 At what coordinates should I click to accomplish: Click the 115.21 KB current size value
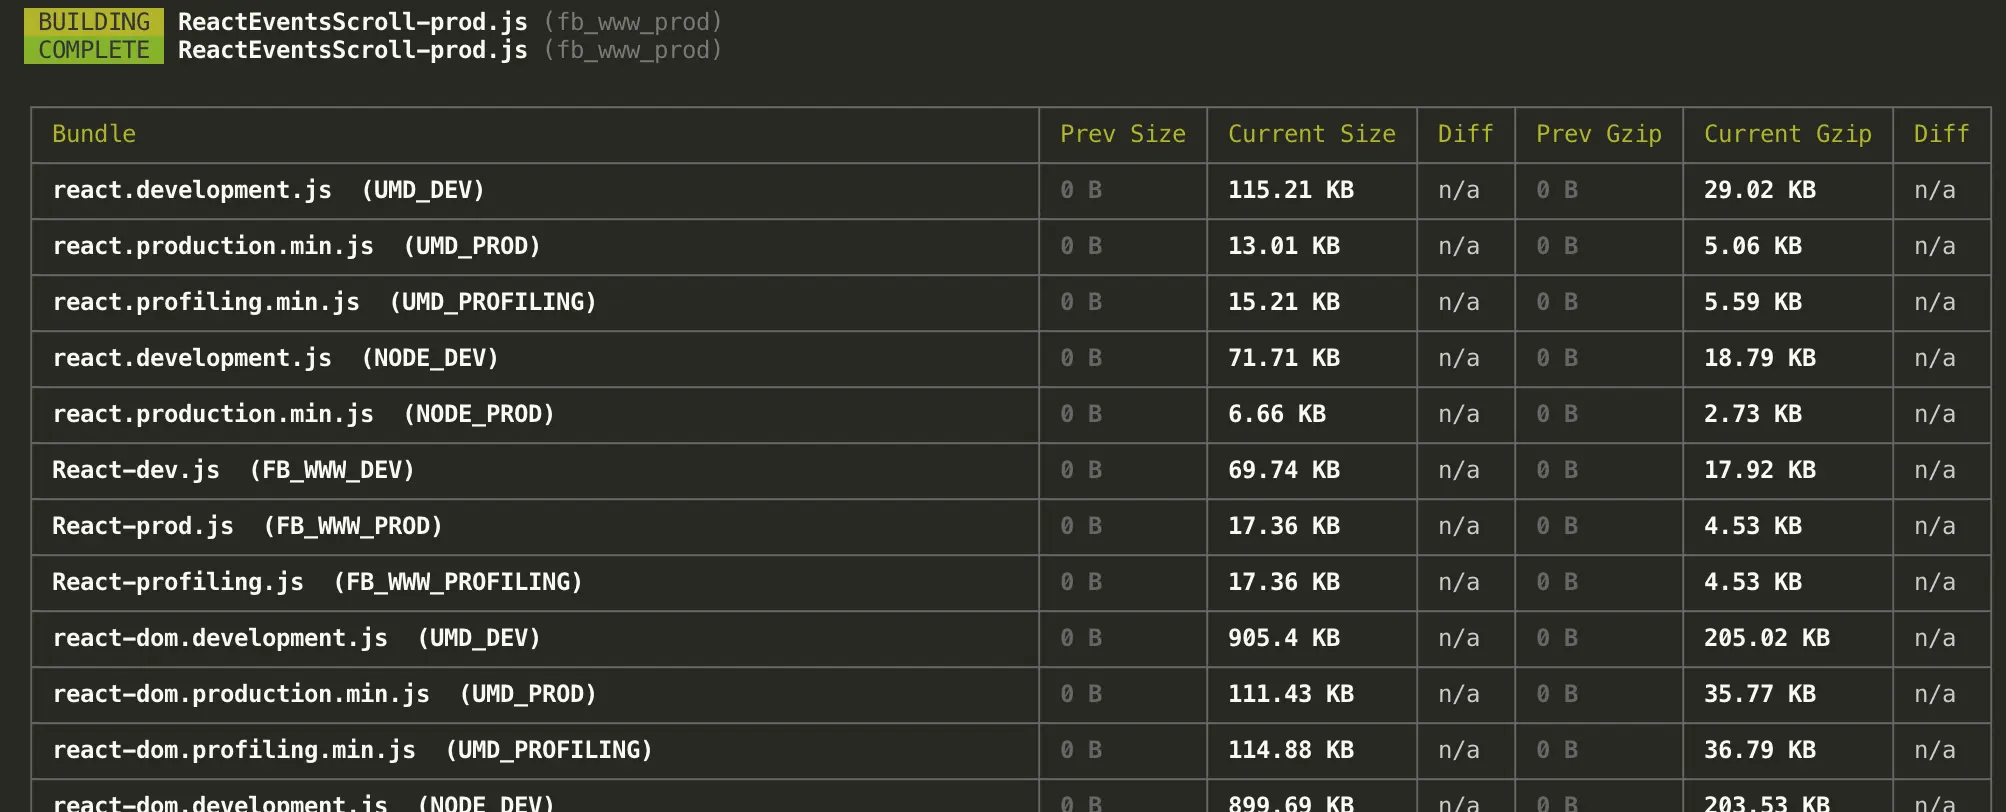[1291, 190]
